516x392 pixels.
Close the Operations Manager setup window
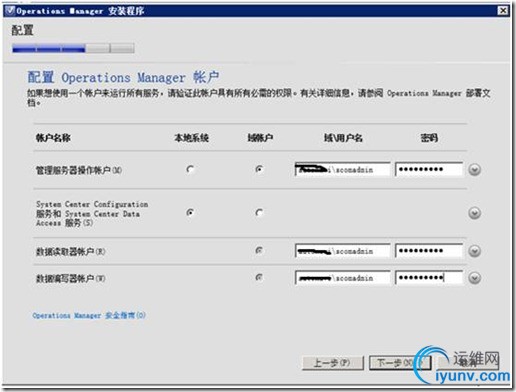pos(503,11)
